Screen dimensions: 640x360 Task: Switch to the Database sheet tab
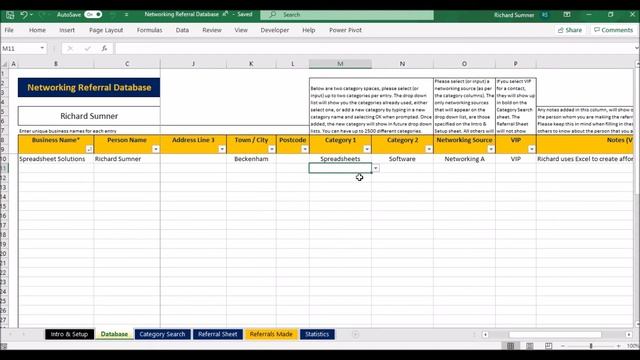point(114,334)
